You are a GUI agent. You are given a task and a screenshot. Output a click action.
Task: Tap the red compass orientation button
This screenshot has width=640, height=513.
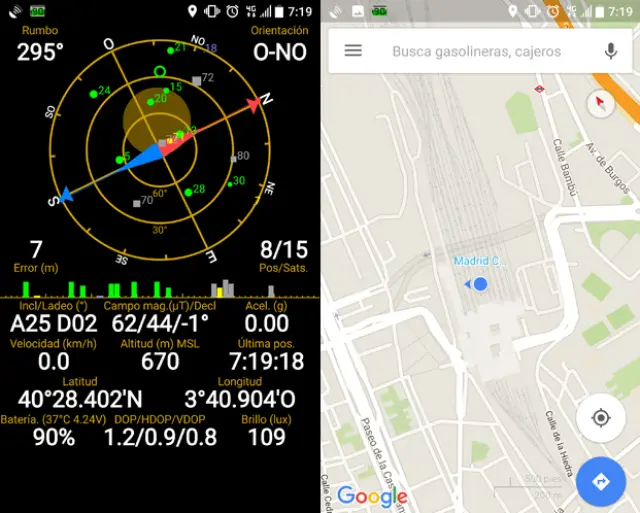[x=600, y=104]
